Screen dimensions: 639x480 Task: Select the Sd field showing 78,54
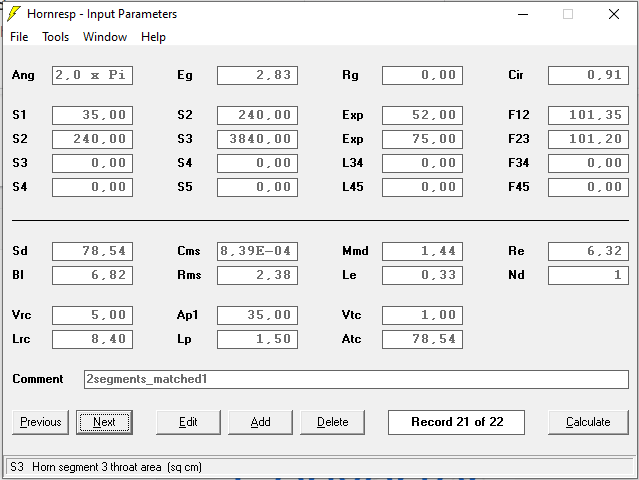92,251
